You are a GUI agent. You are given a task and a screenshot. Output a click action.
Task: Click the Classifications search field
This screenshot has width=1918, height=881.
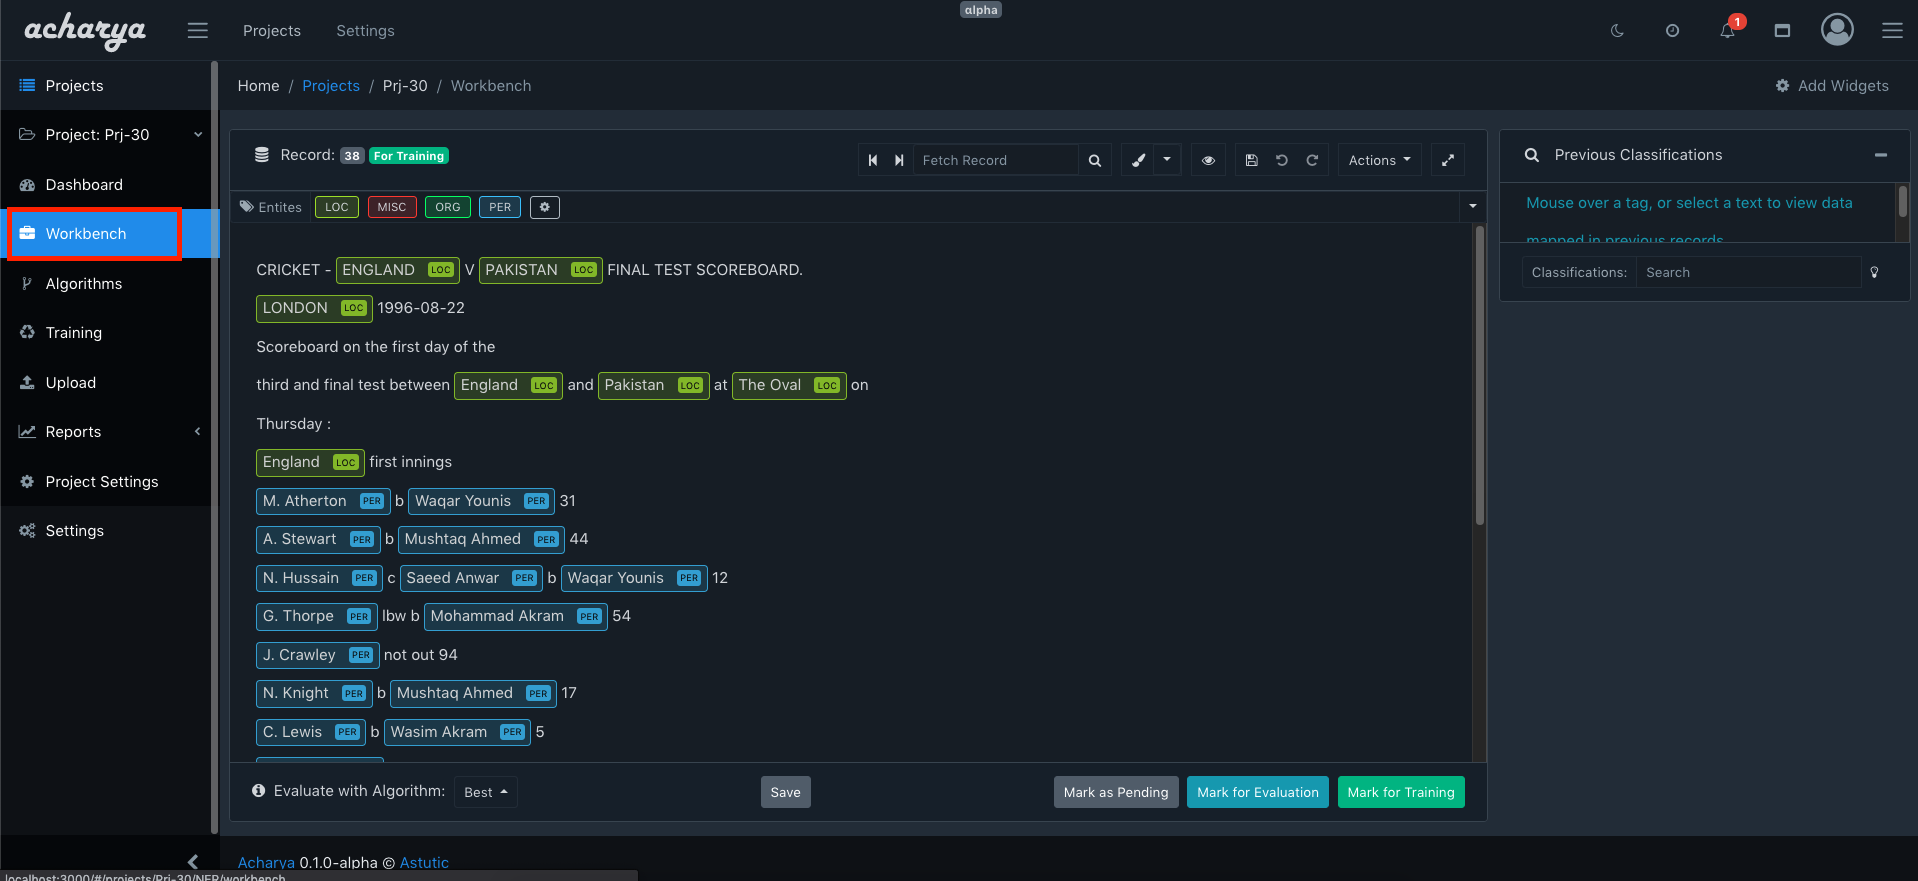[1748, 272]
